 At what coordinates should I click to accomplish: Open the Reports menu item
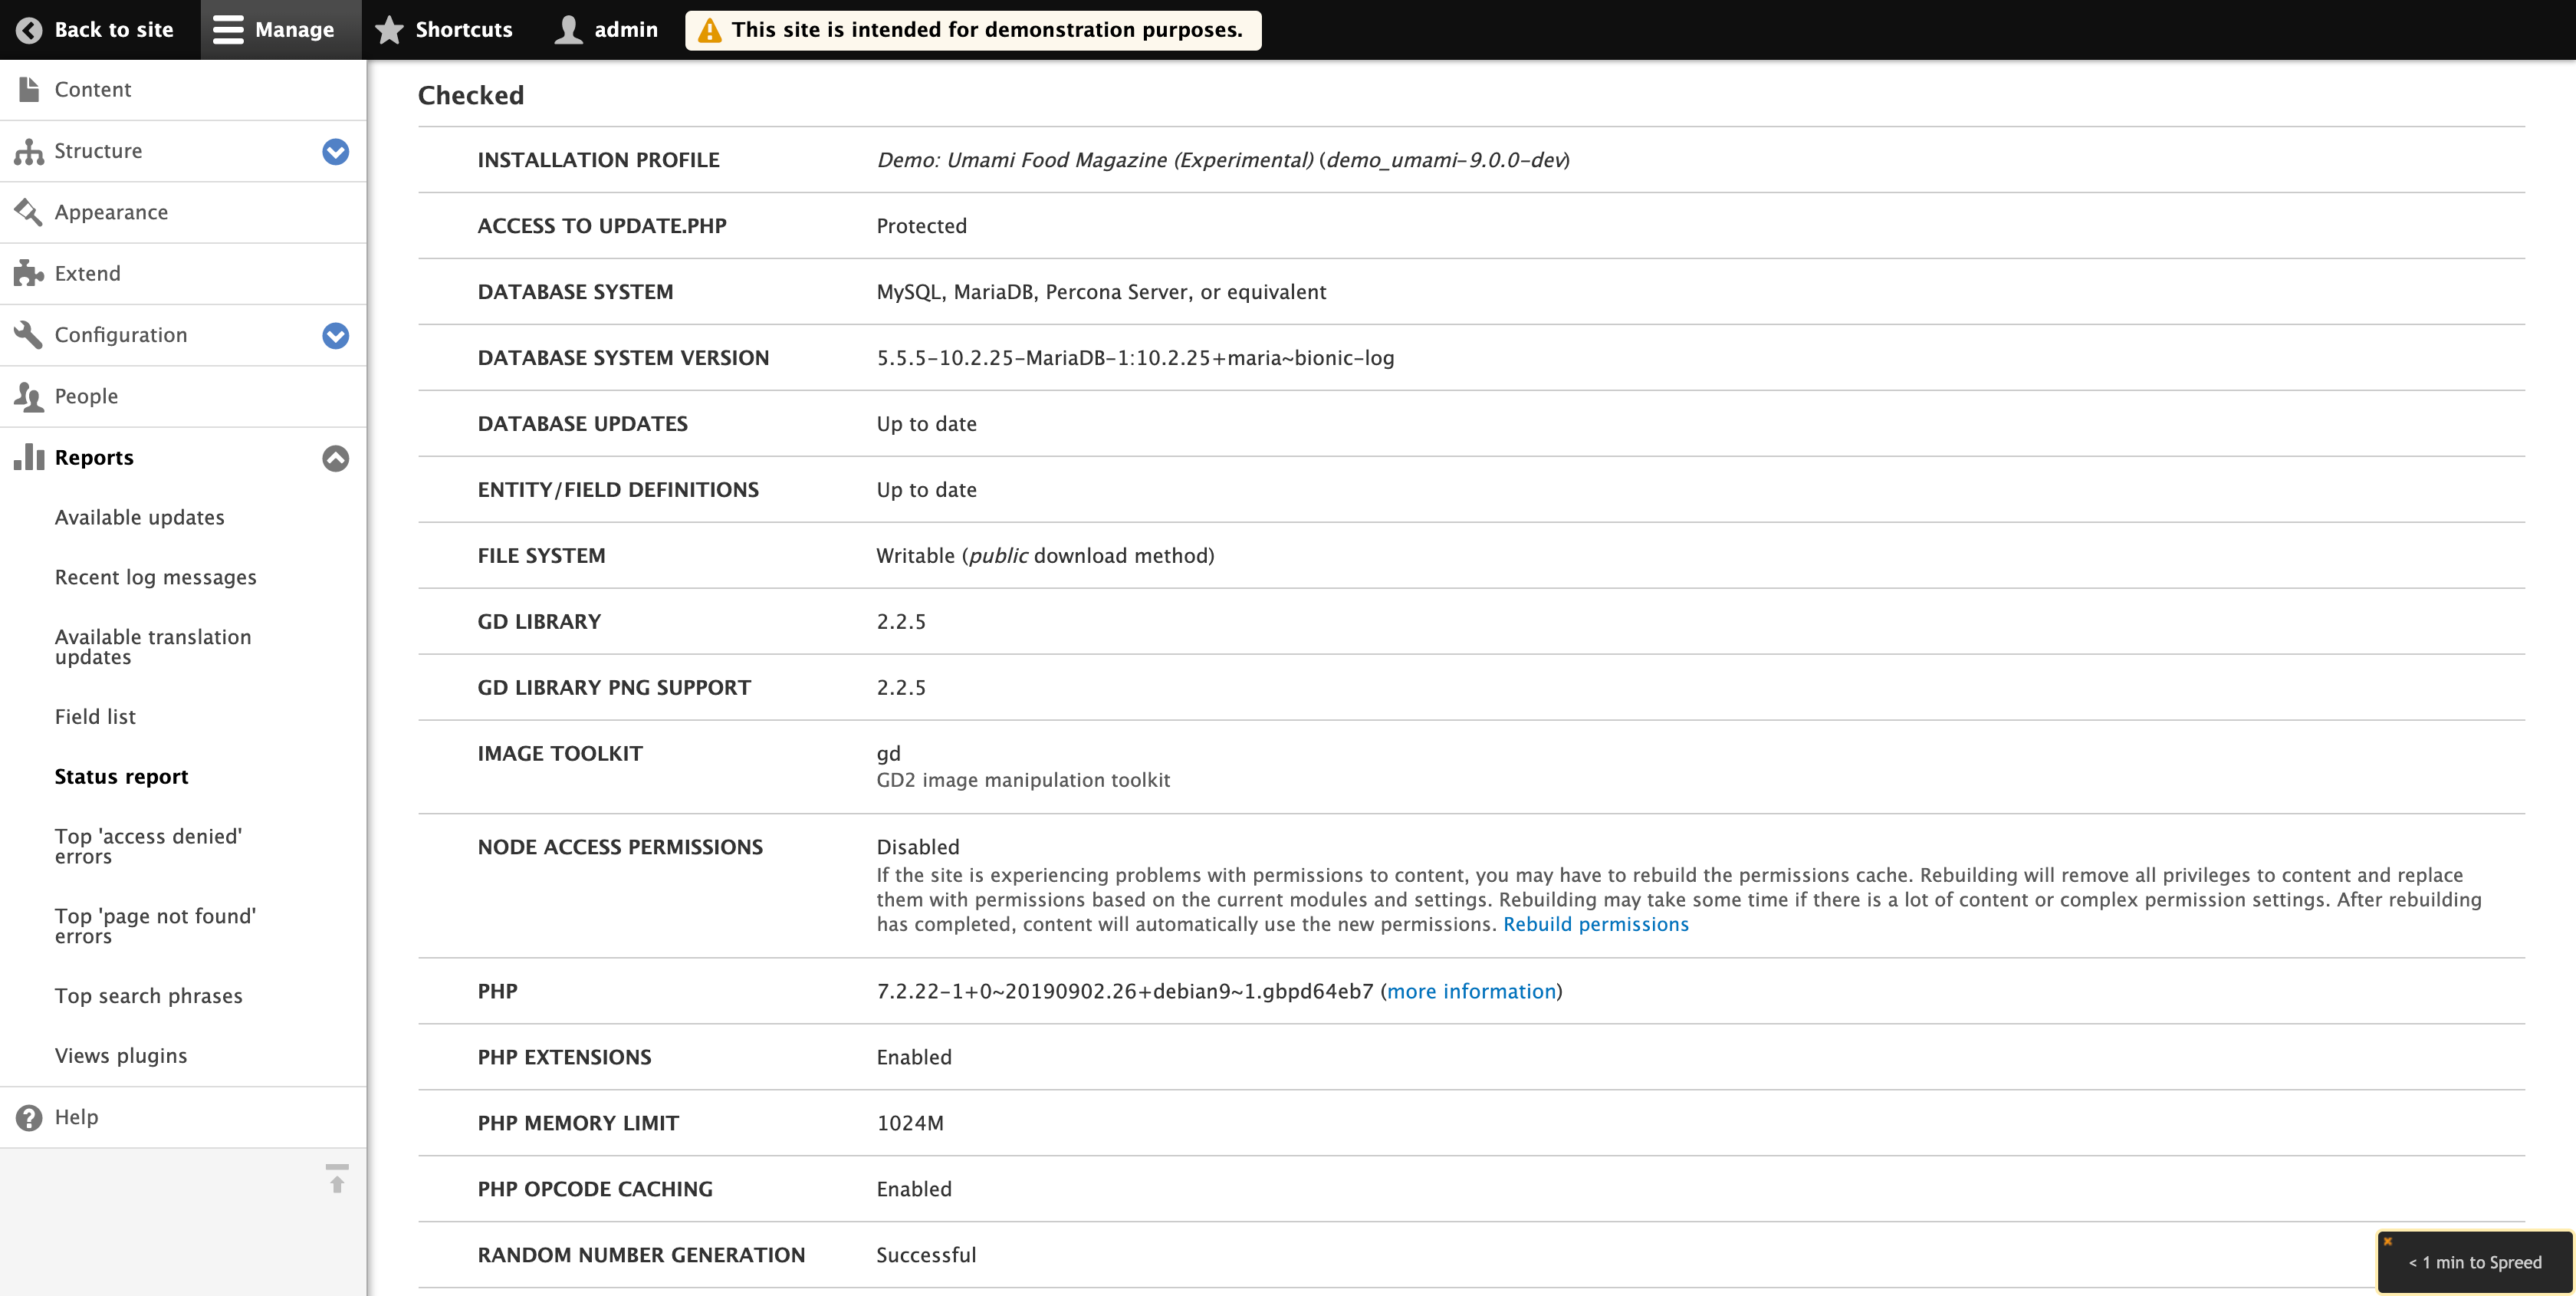pyautogui.click(x=94, y=457)
